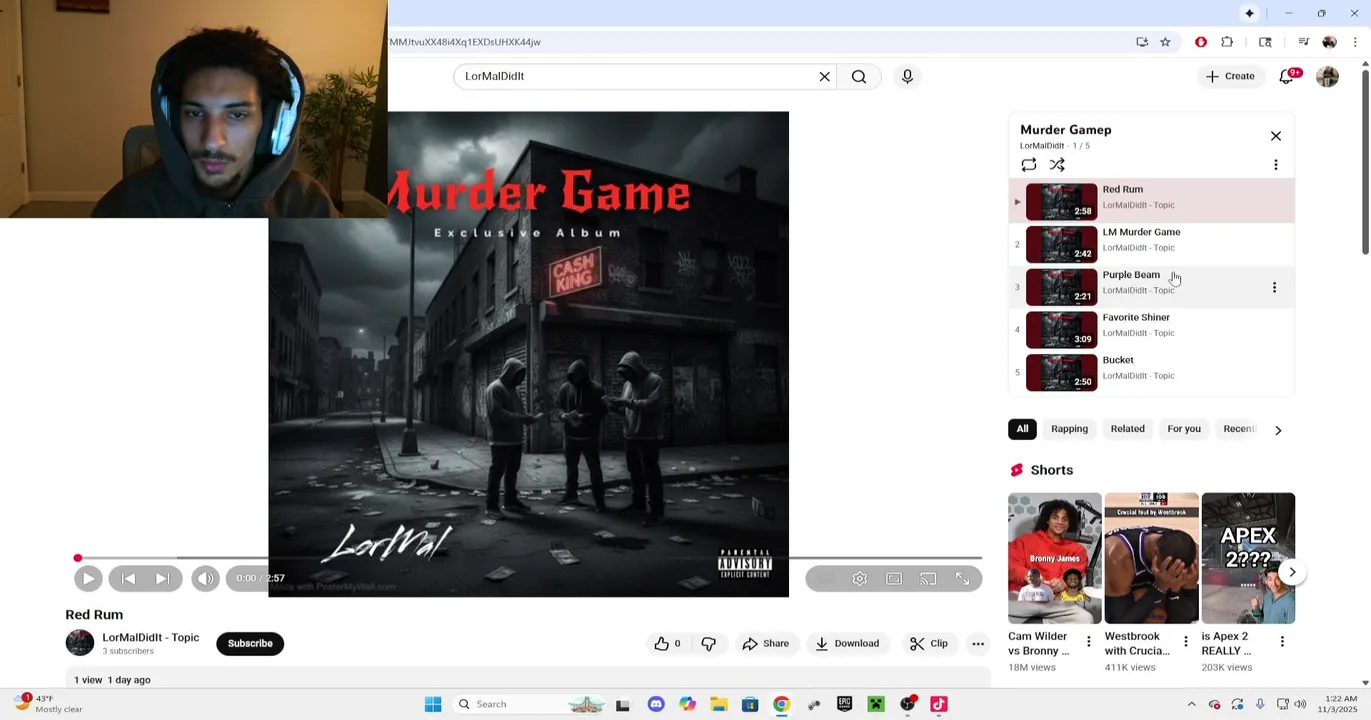
Task: Open Cam Wilder vs Bronny short
Action: (1054, 558)
